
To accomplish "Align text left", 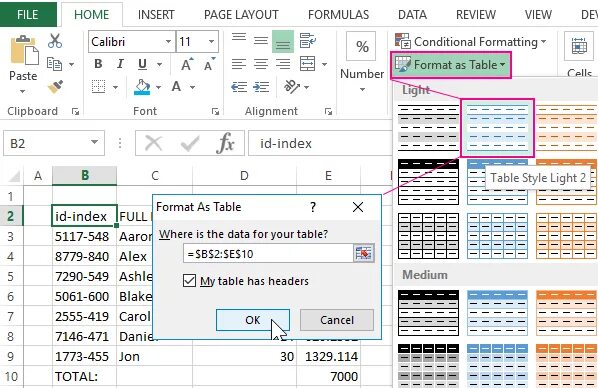I will tap(239, 64).
